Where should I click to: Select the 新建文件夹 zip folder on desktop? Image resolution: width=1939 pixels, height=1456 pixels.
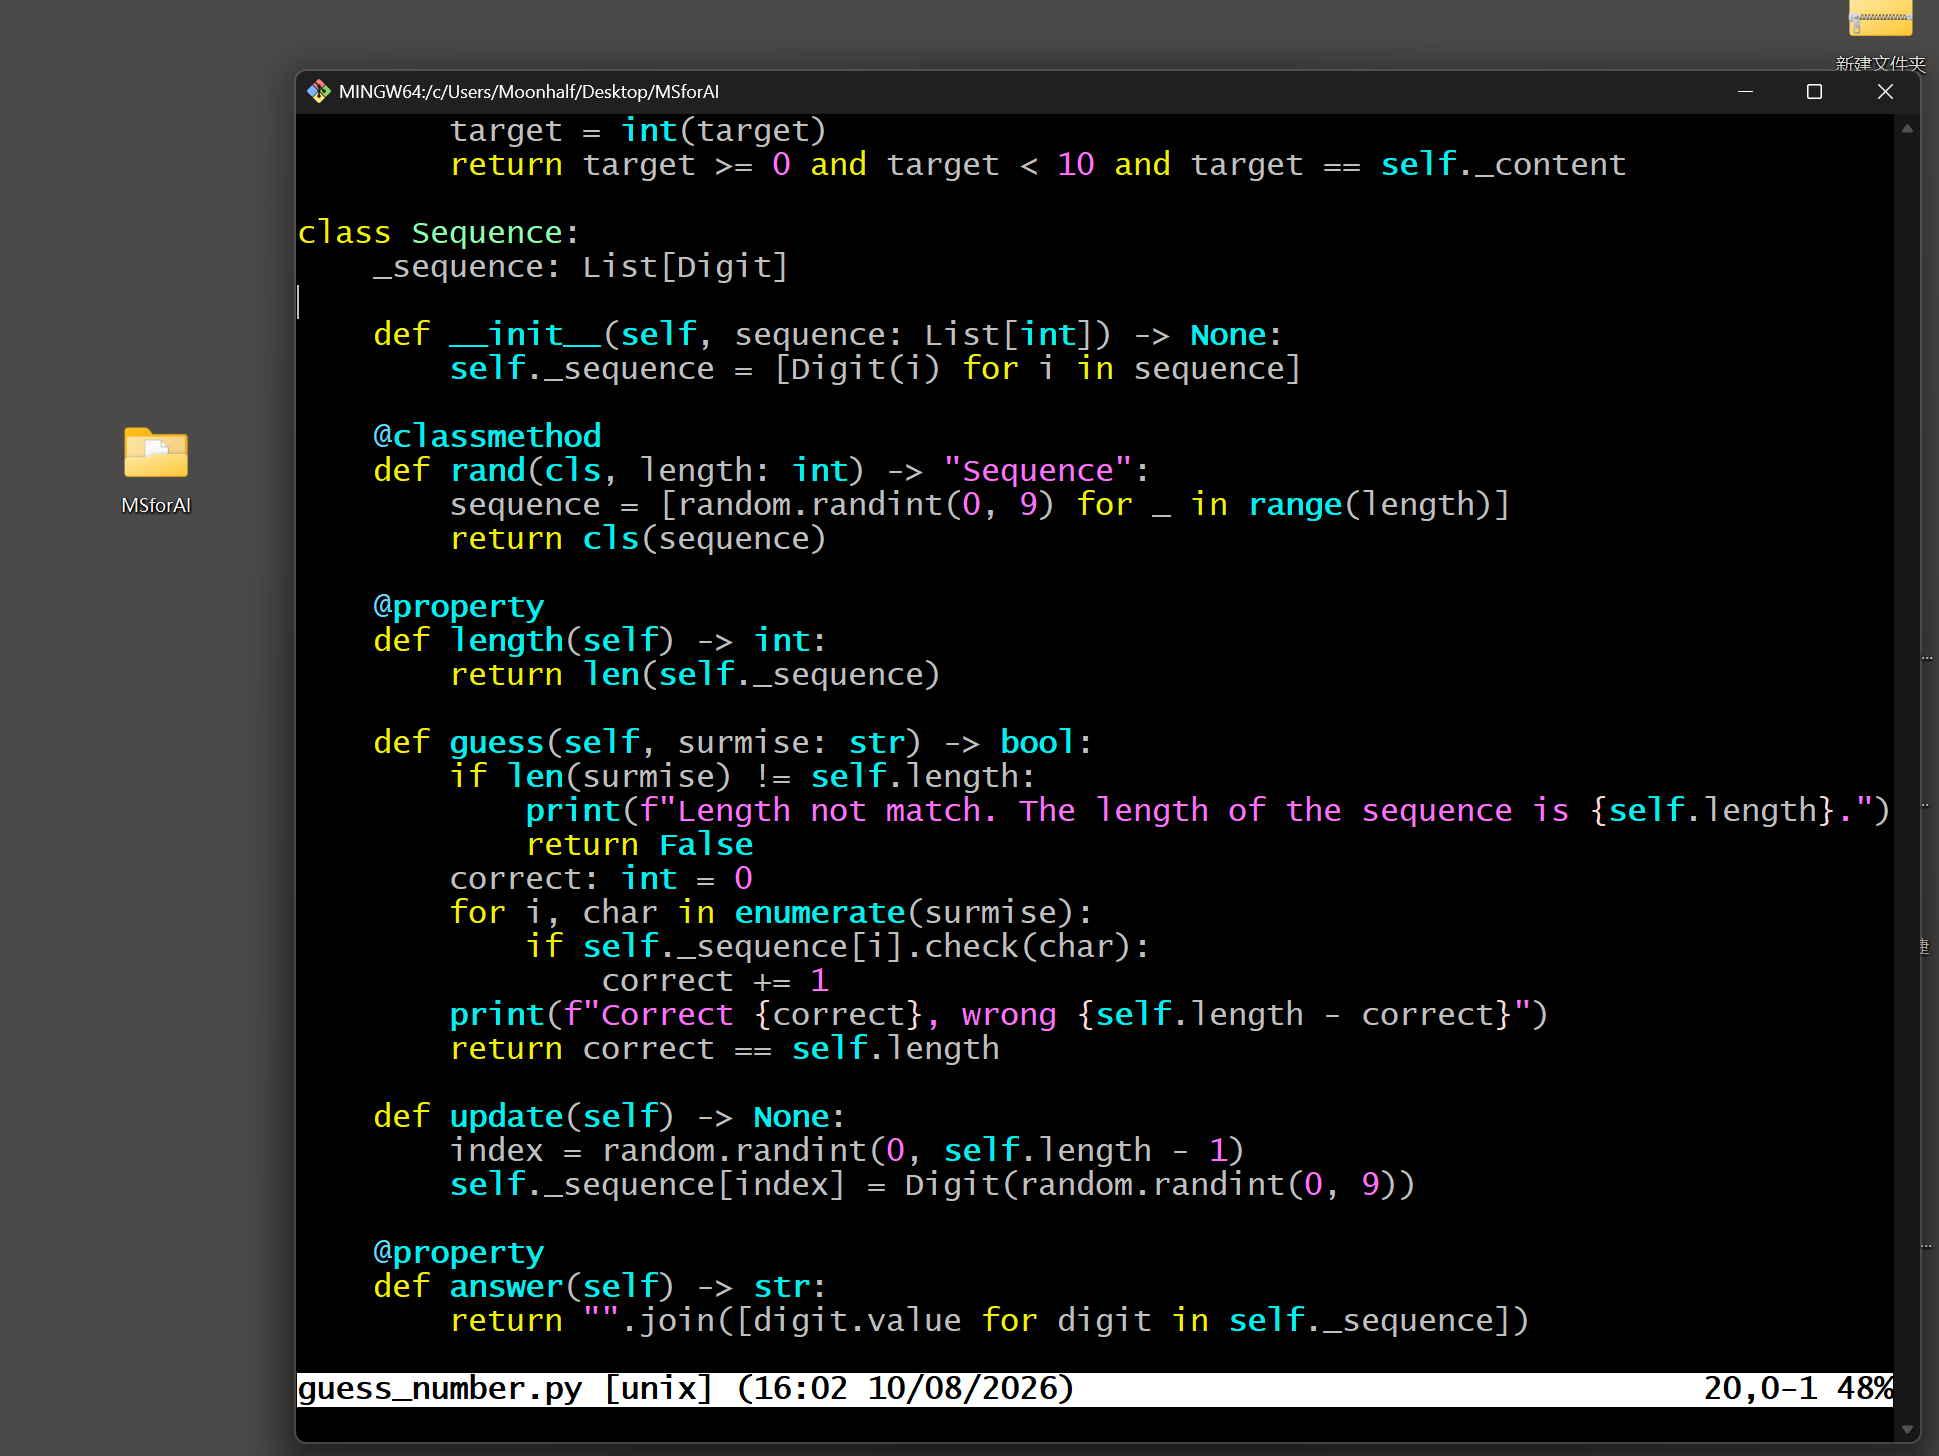coord(1880,36)
